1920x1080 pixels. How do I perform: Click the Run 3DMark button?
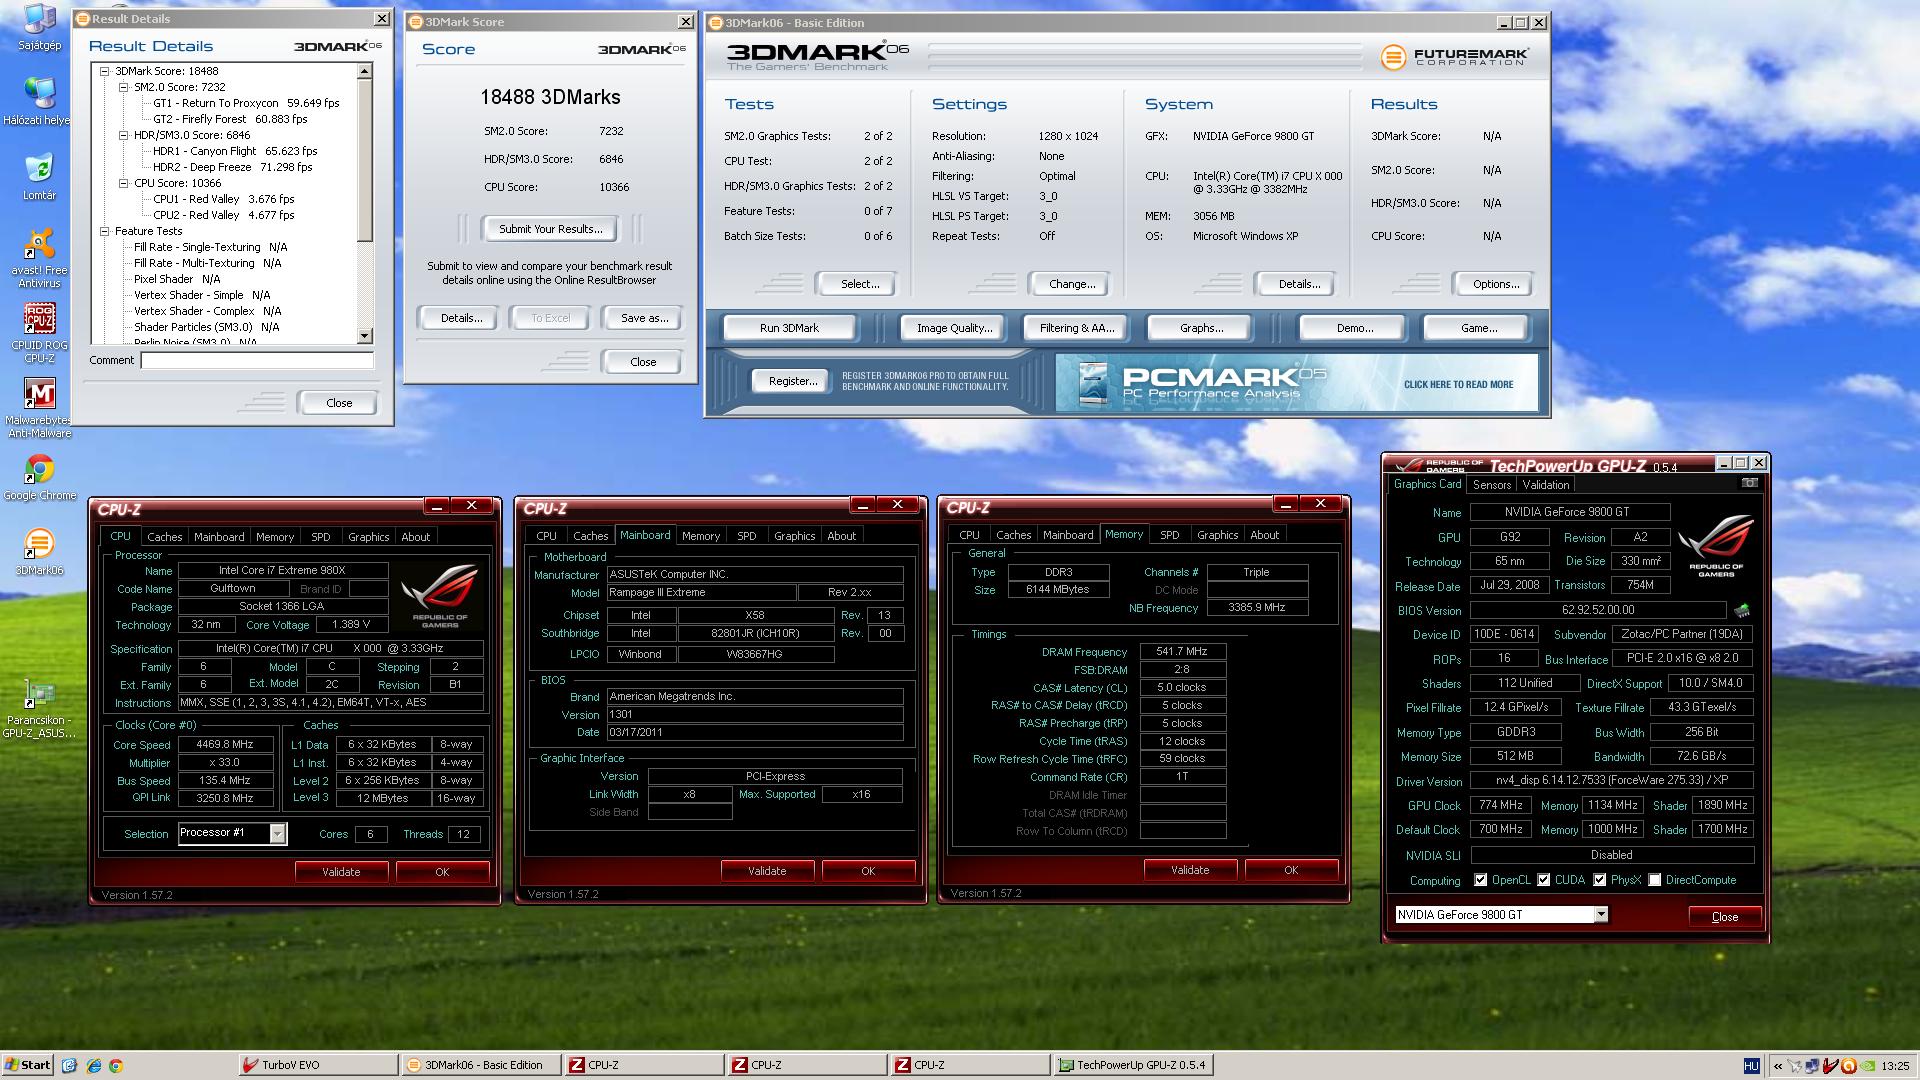pyautogui.click(x=789, y=328)
